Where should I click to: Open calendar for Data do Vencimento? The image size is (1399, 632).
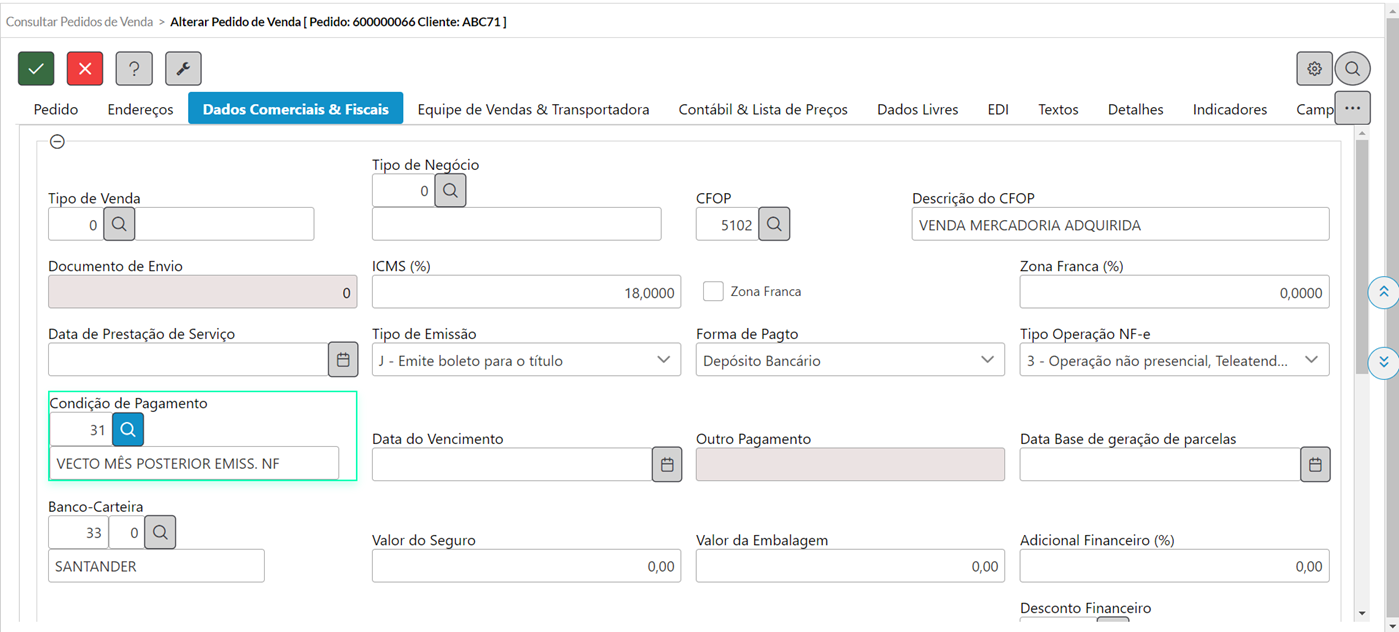pos(667,464)
